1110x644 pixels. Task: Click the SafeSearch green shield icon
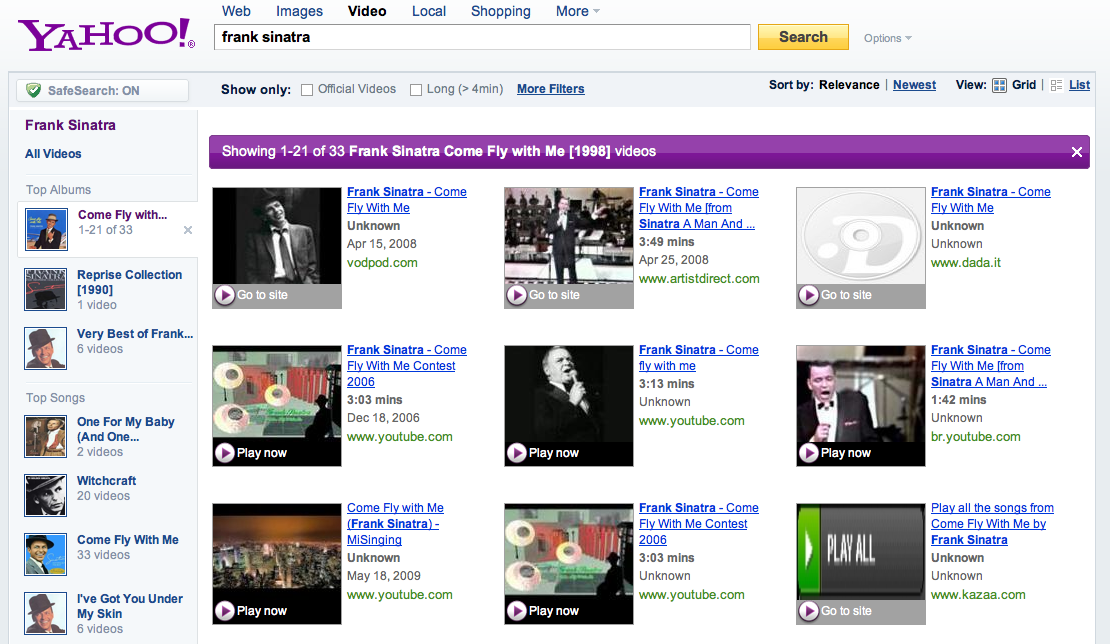(33, 91)
